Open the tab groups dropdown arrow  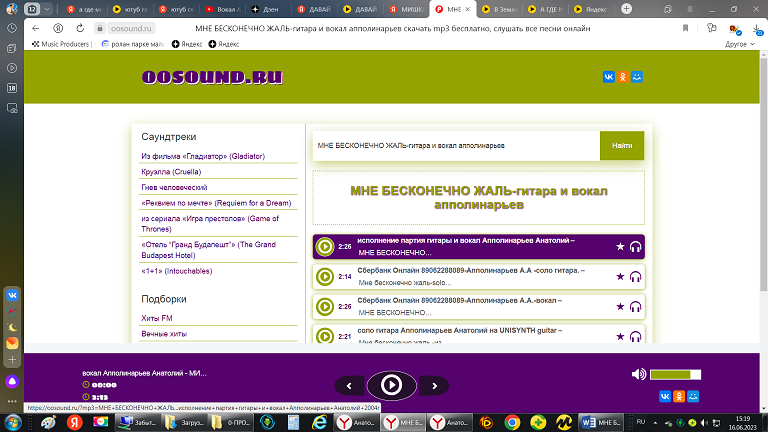tap(47, 9)
